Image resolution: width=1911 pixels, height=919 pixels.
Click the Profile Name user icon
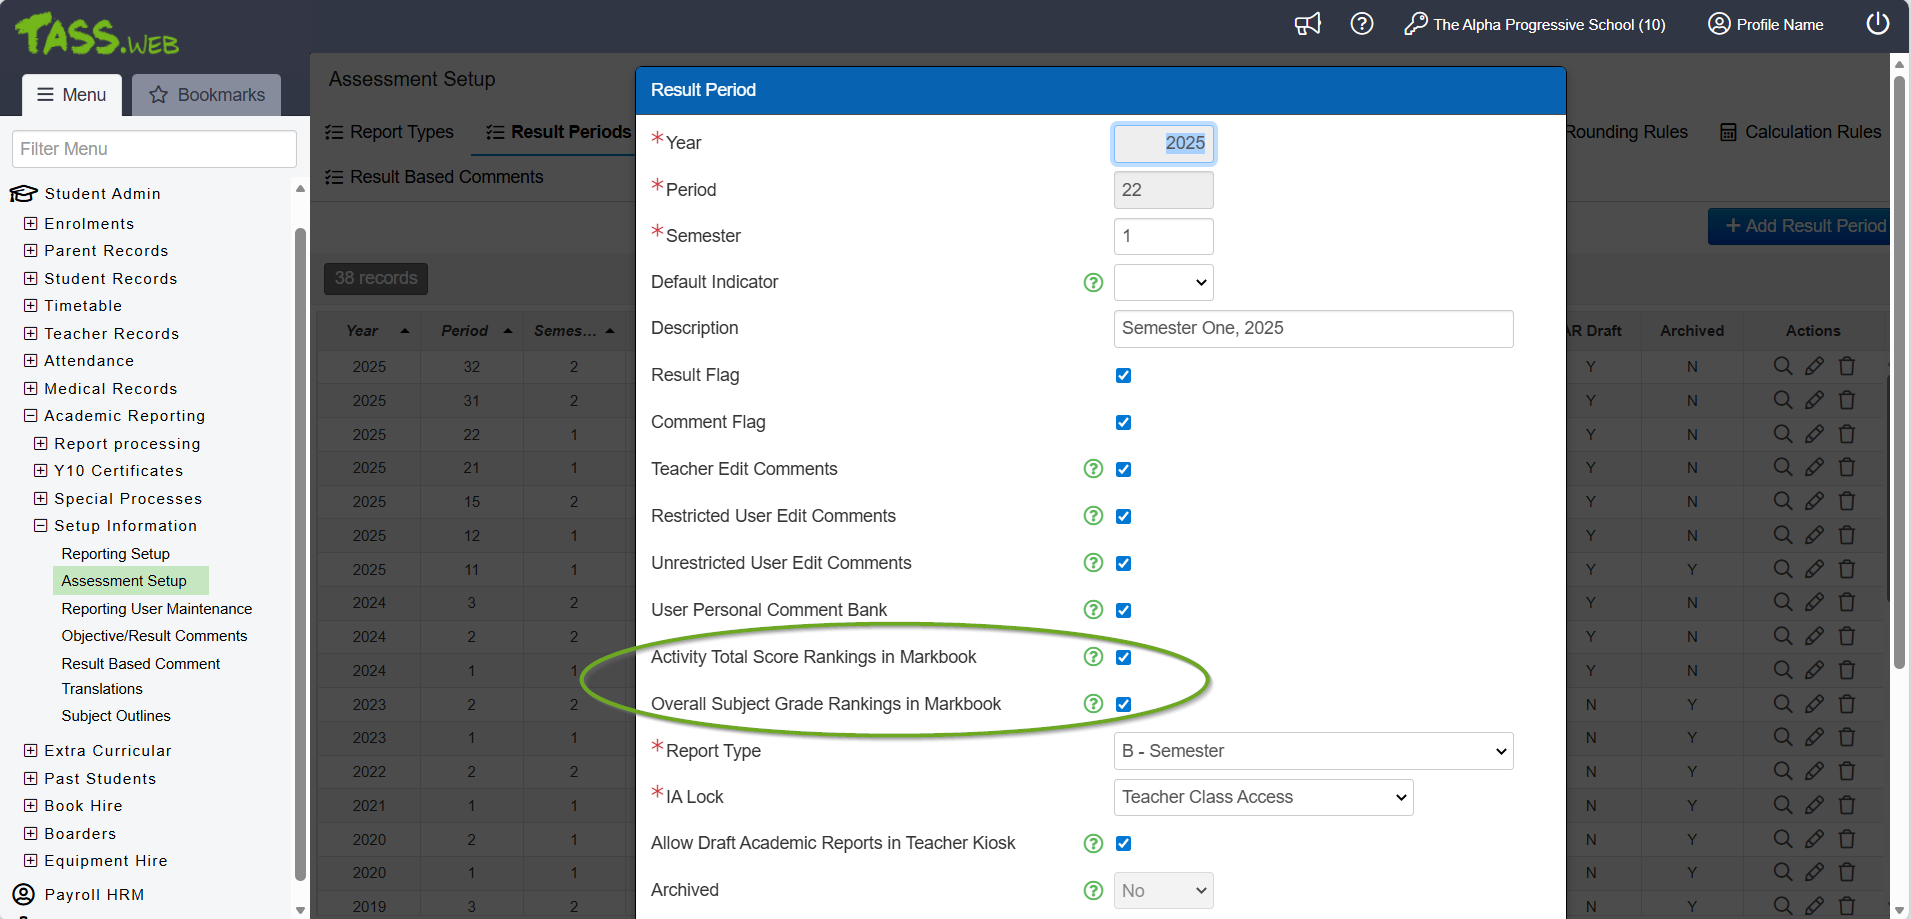[1718, 24]
